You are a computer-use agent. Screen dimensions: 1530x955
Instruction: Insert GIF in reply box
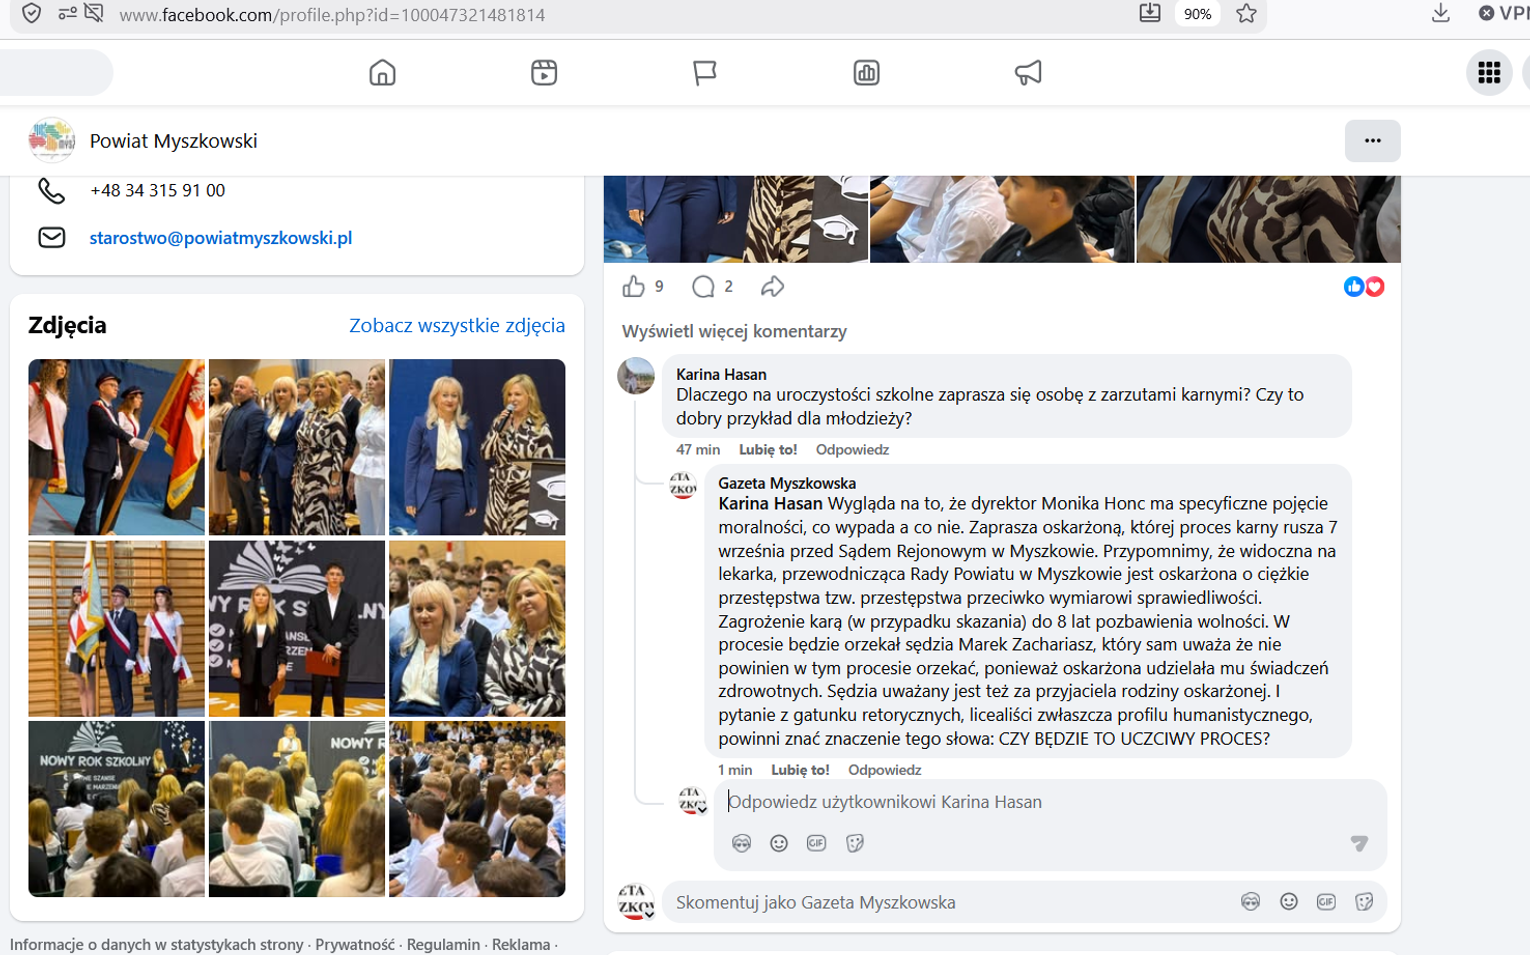(817, 843)
